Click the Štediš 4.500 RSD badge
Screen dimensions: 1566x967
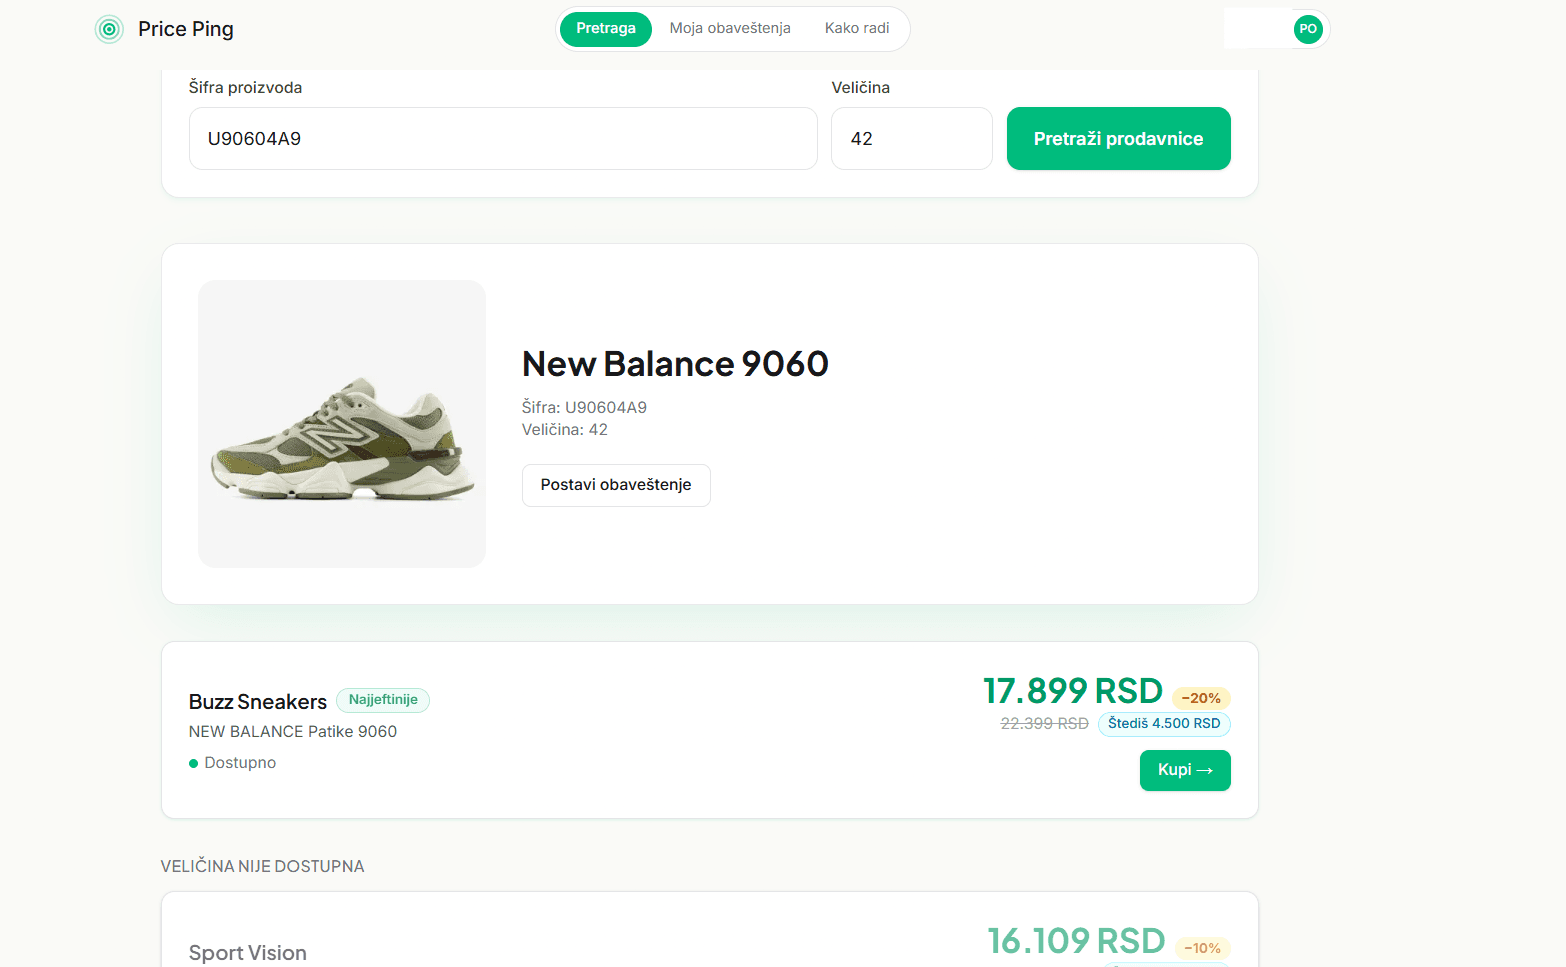(x=1164, y=724)
